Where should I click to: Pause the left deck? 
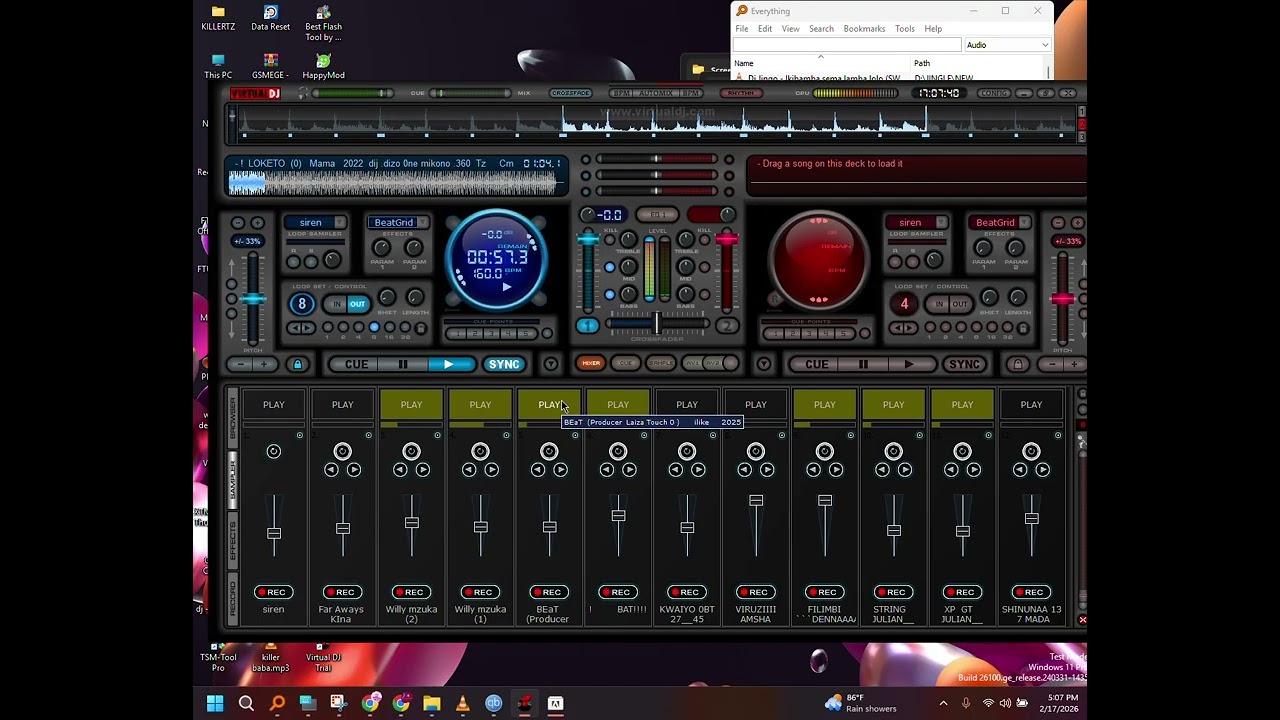point(402,365)
